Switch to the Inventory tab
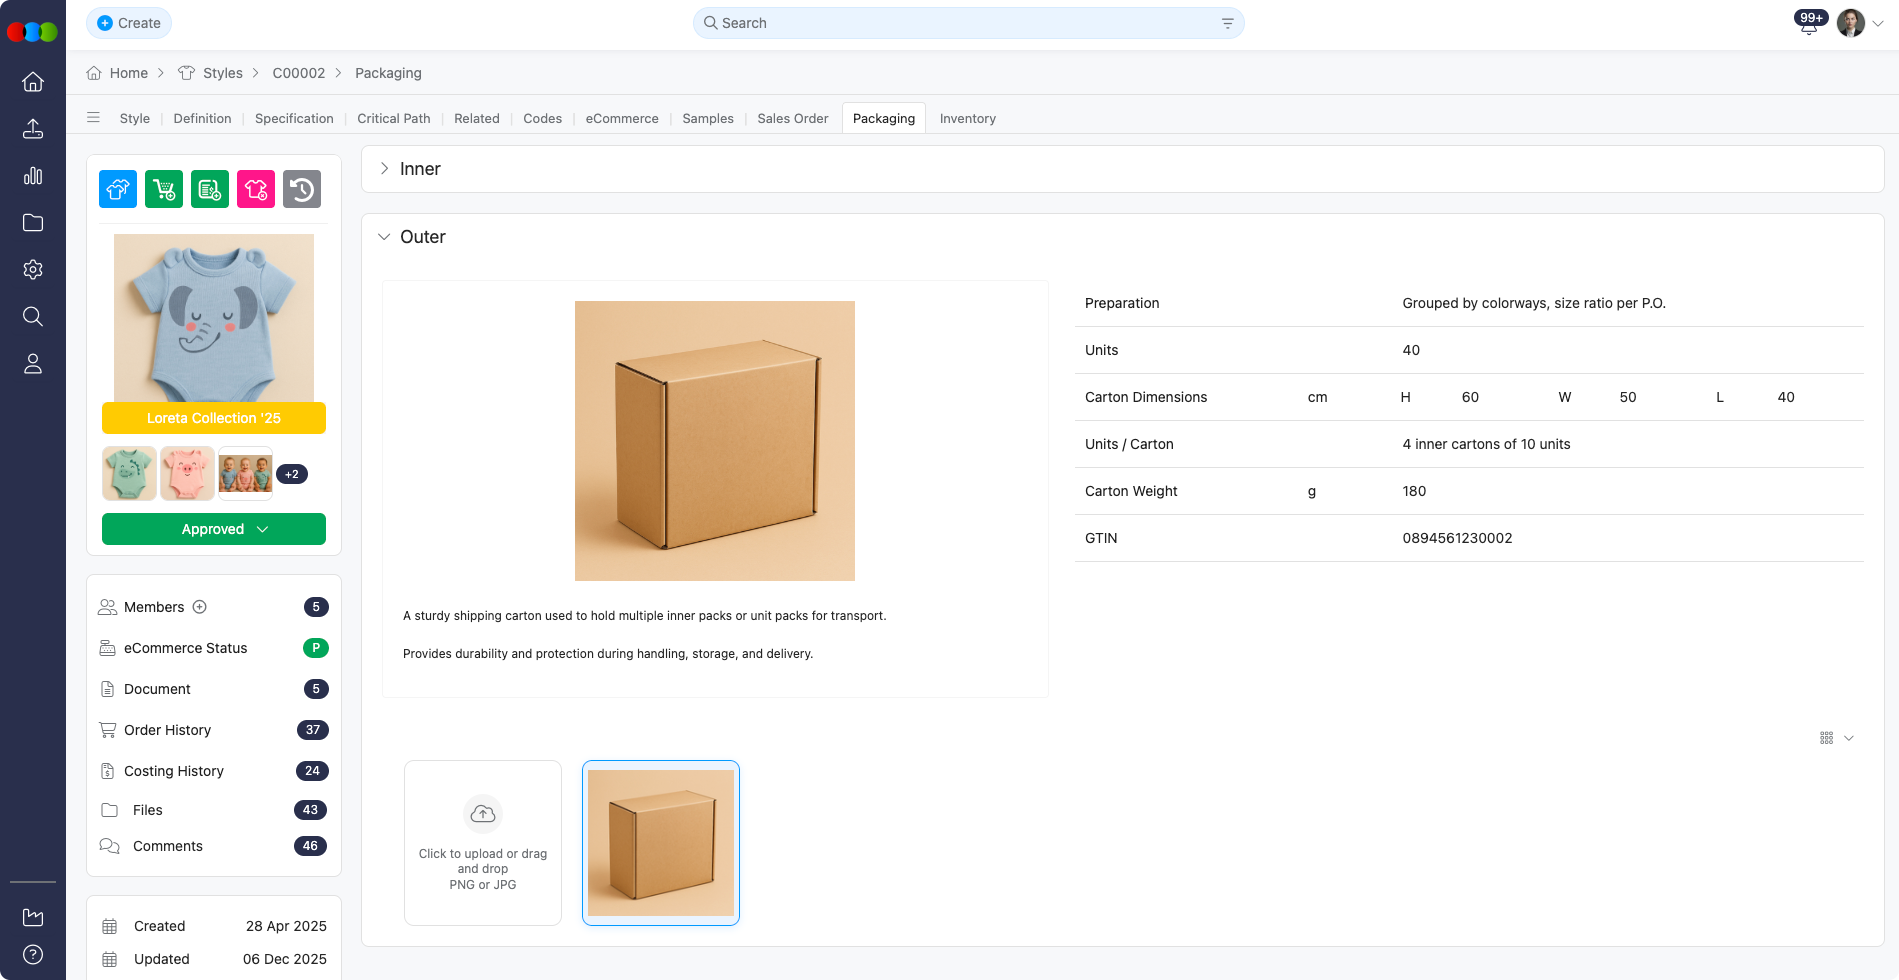 click(966, 118)
